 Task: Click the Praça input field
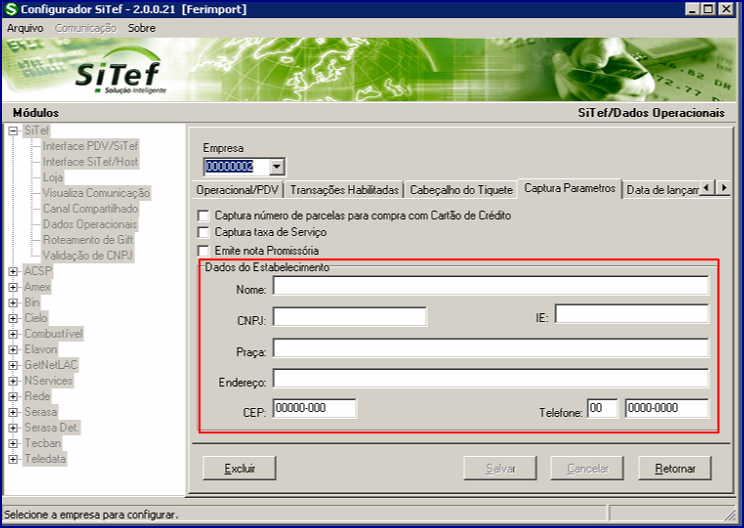coord(491,348)
